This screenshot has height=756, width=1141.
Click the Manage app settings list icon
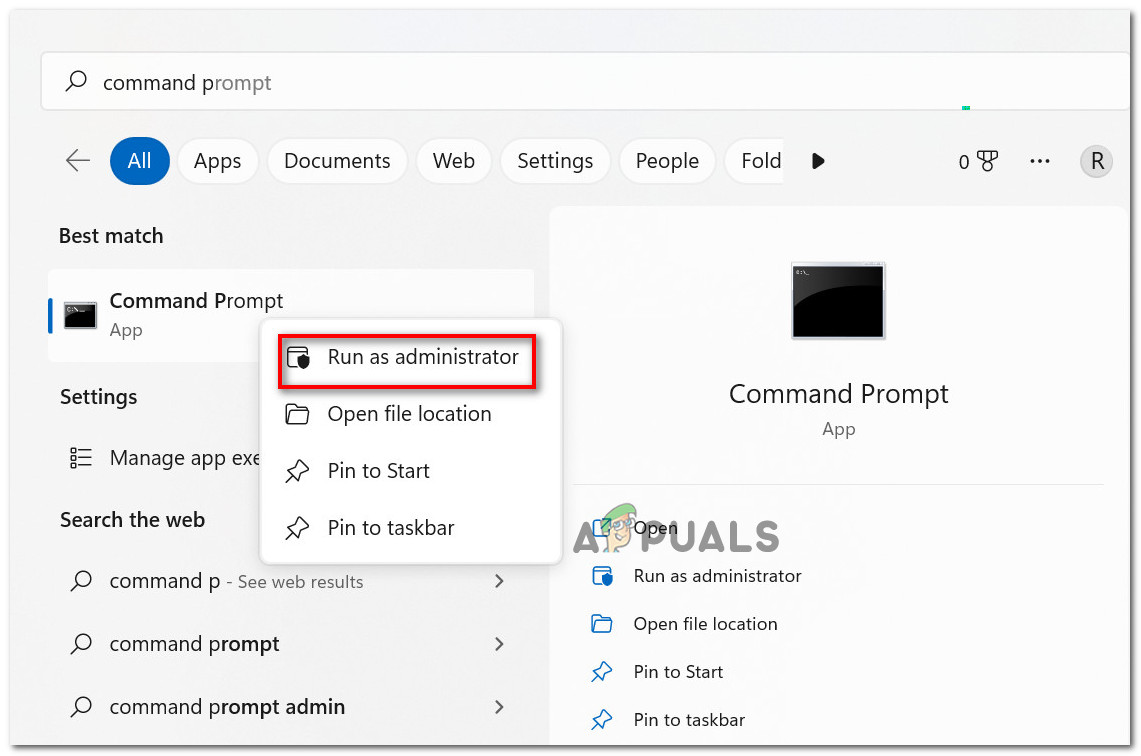click(x=81, y=458)
